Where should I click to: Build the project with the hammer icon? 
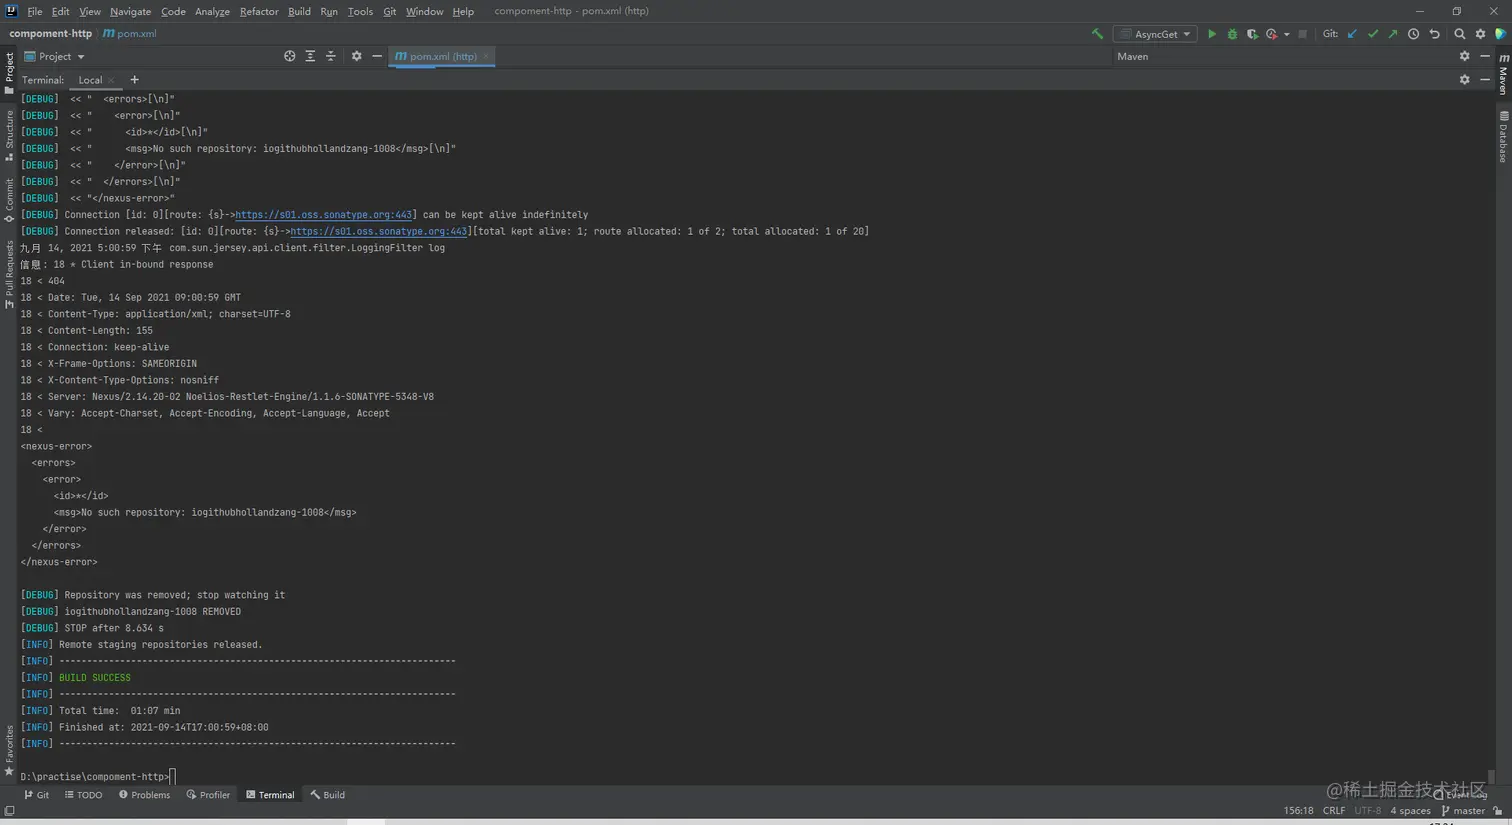pos(1097,34)
